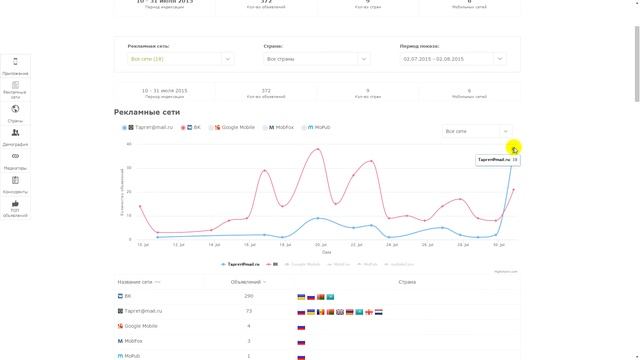This screenshot has width=640, height=360.
Task: Click the Kazakhstan flag in the ВК row
Action: click(x=330, y=297)
